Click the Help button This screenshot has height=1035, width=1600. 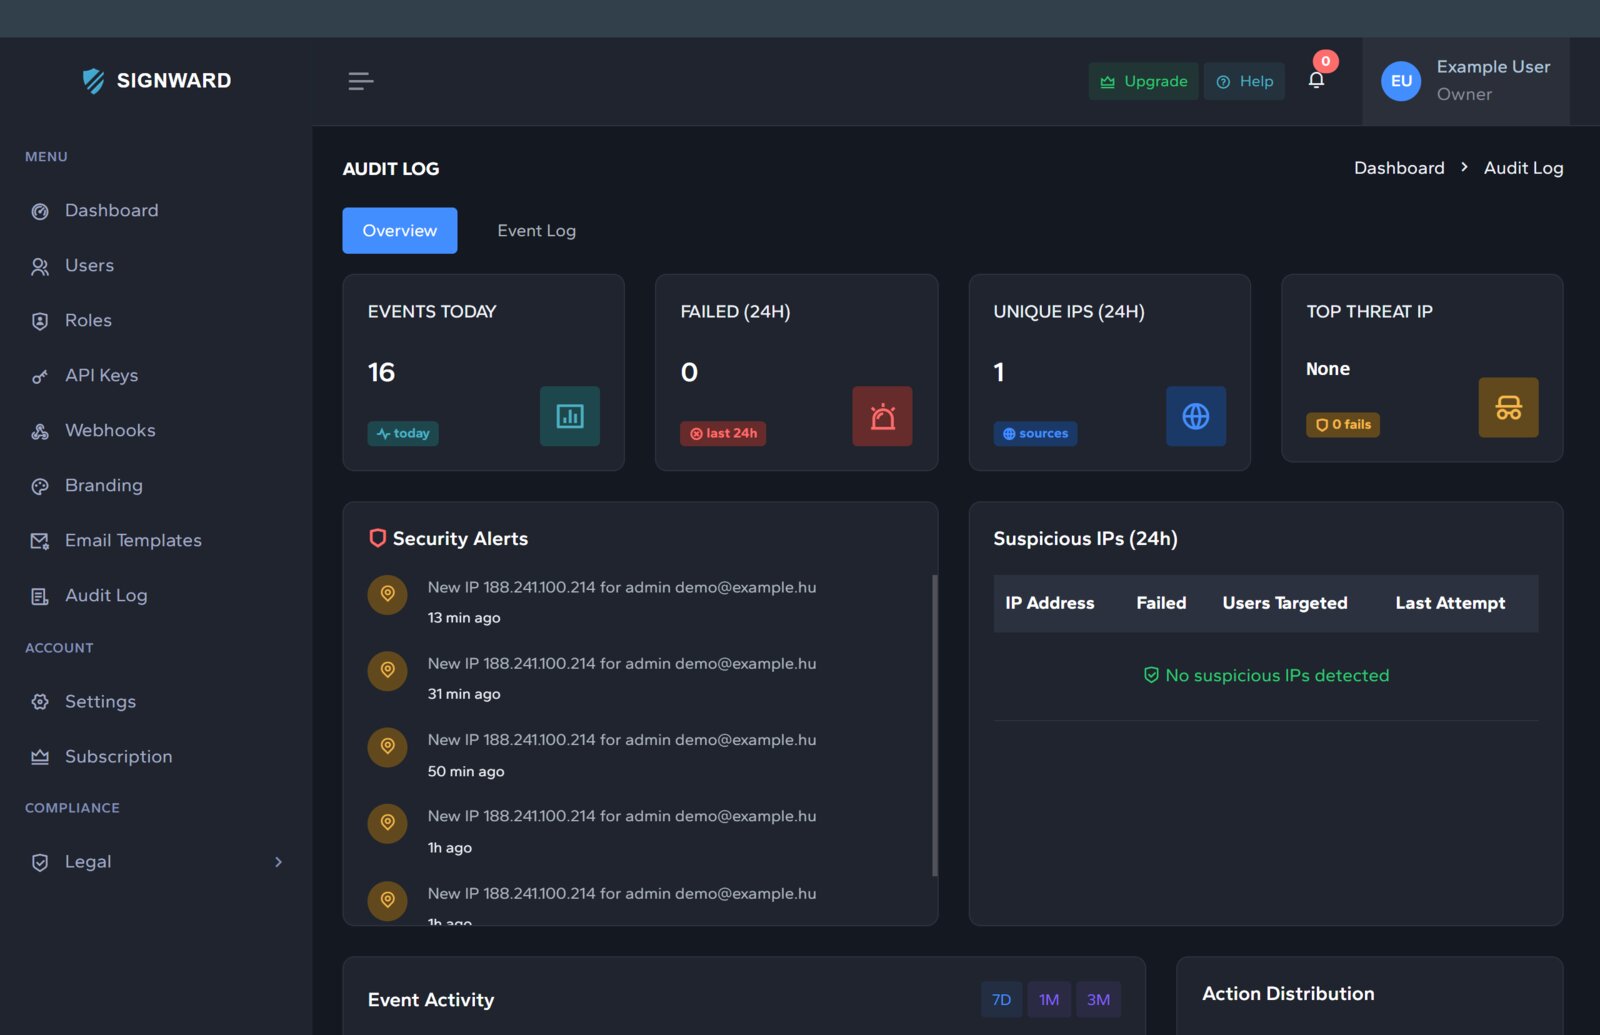coord(1244,81)
